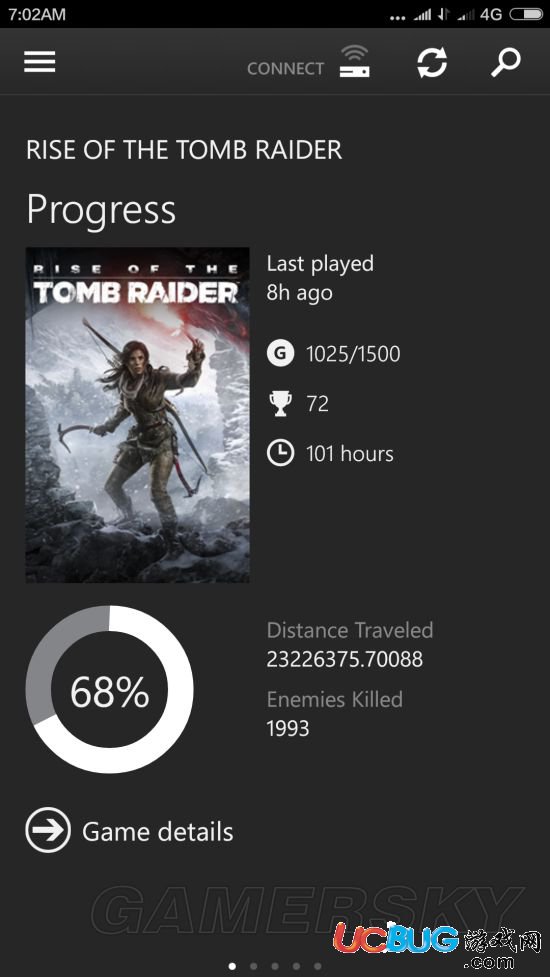Tap the 1025/1500 gamerscore value
Screen dimensions: 550x977
[x=353, y=354]
